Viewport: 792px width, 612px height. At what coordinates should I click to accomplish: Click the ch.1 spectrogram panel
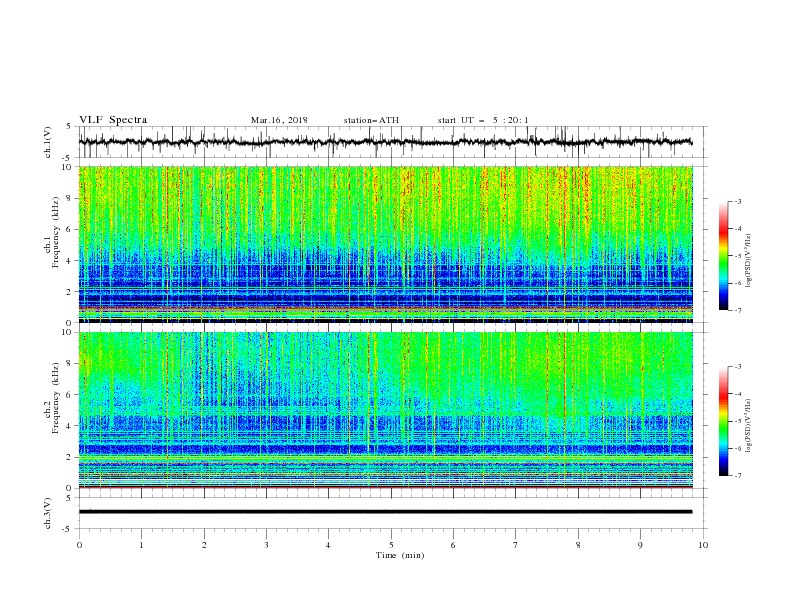(385, 244)
